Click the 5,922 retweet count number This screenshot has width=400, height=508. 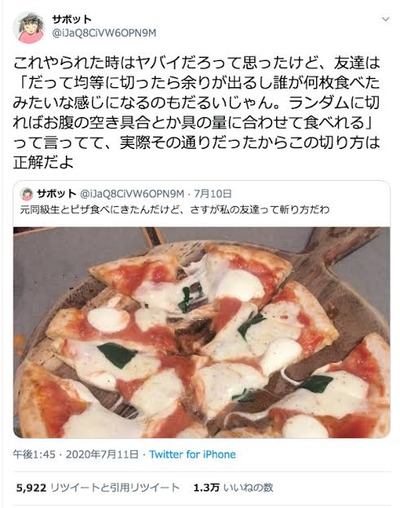point(31,488)
